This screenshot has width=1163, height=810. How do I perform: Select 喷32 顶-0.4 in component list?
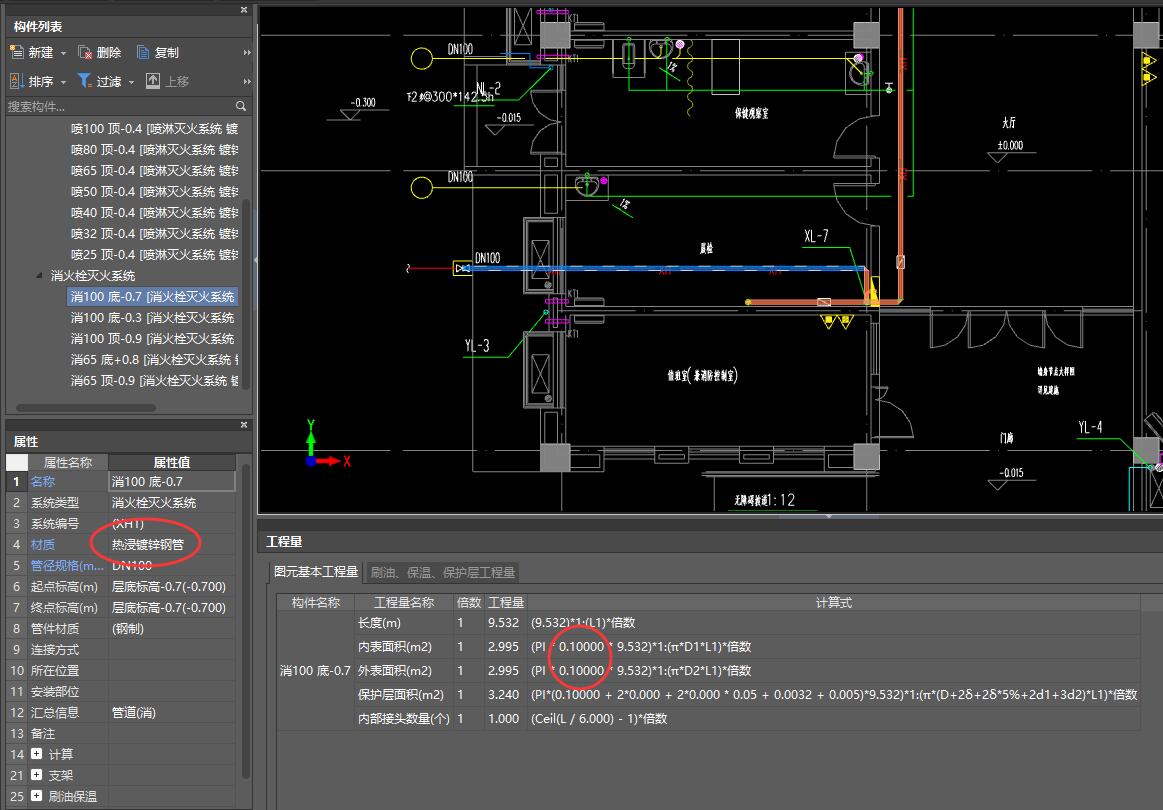pos(154,233)
